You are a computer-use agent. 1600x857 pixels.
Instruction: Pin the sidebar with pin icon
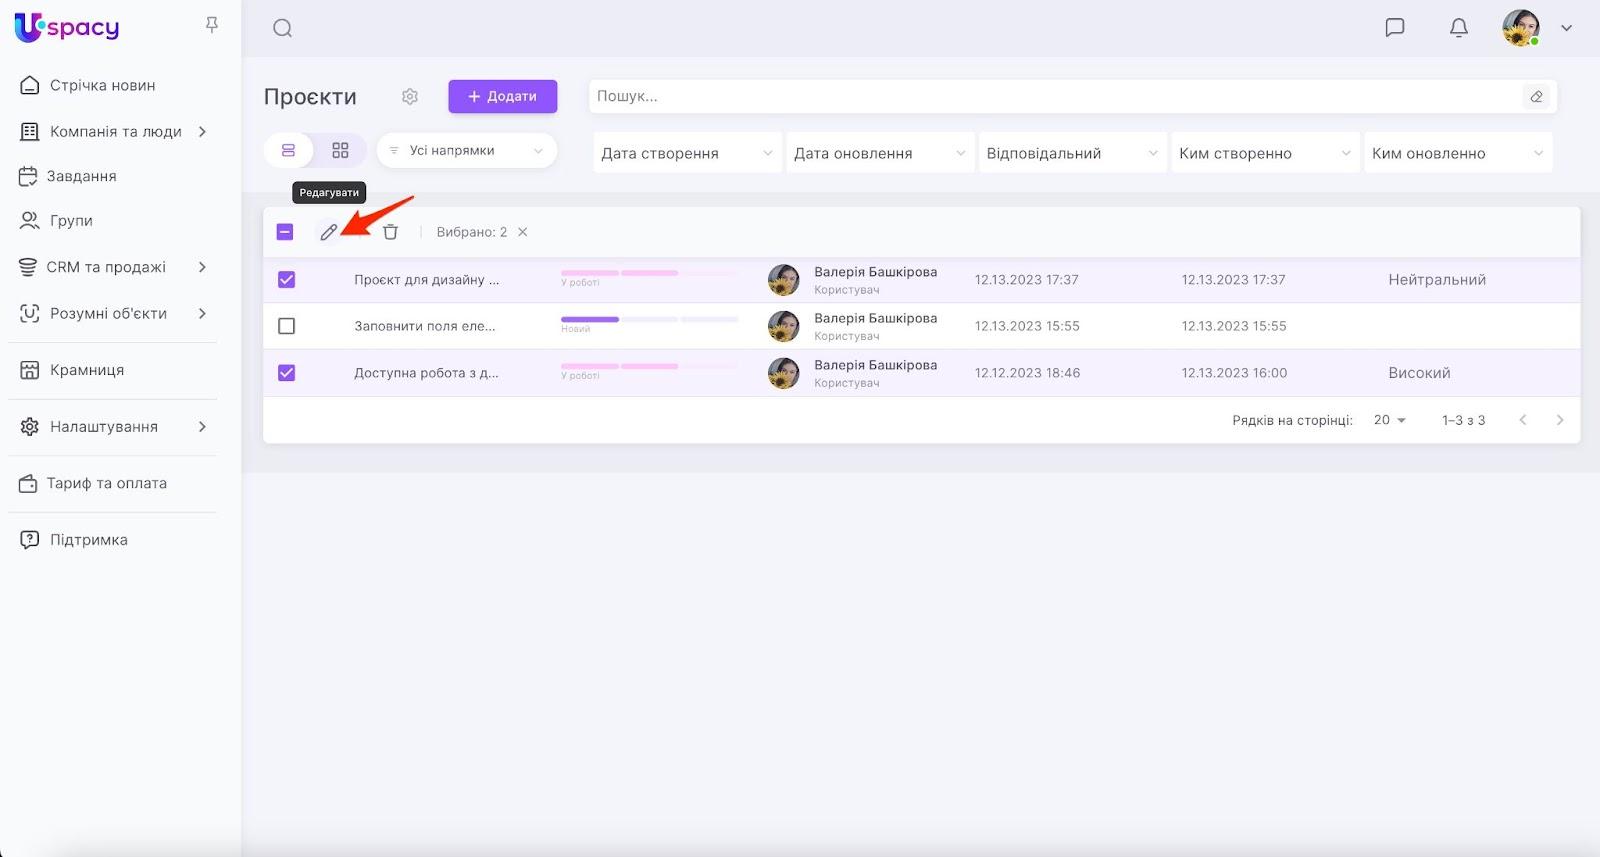[x=212, y=25]
